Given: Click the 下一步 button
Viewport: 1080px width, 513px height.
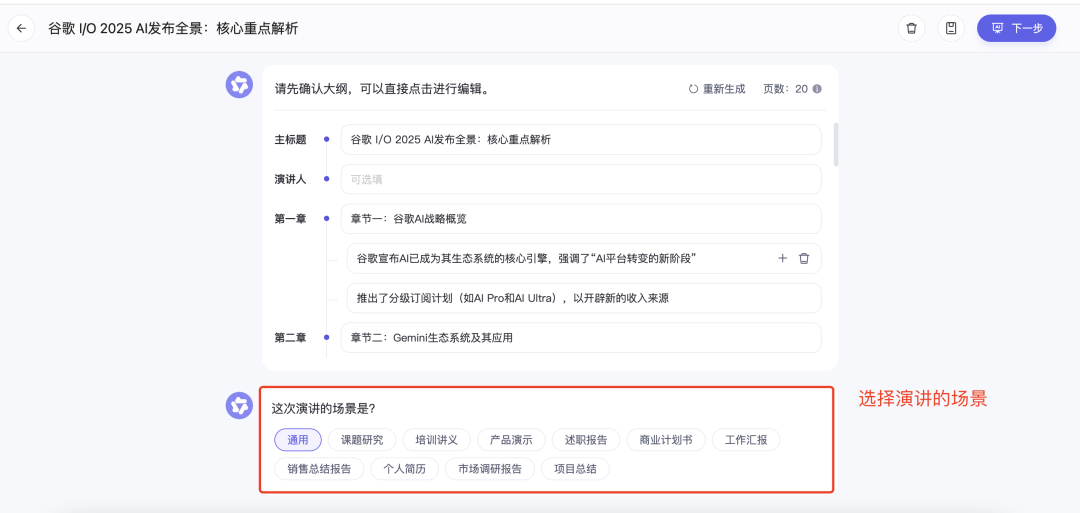Looking at the screenshot, I should tap(1017, 28).
